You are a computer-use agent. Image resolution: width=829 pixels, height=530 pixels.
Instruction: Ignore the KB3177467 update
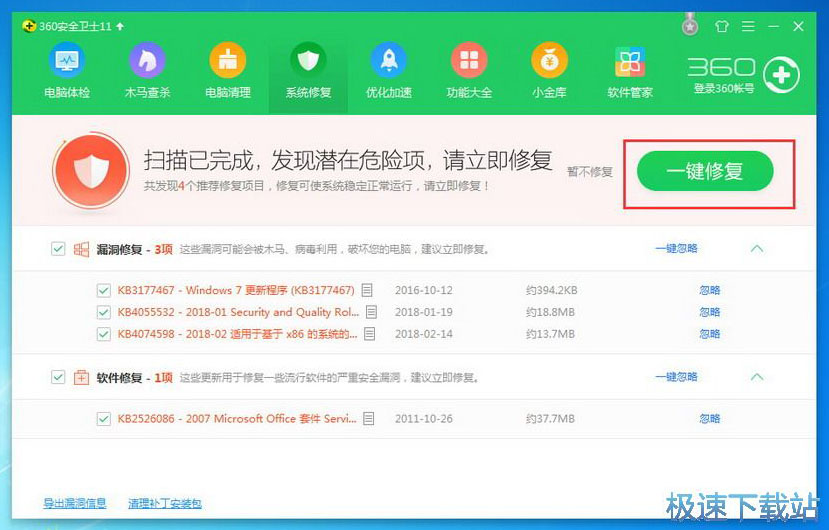710,290
